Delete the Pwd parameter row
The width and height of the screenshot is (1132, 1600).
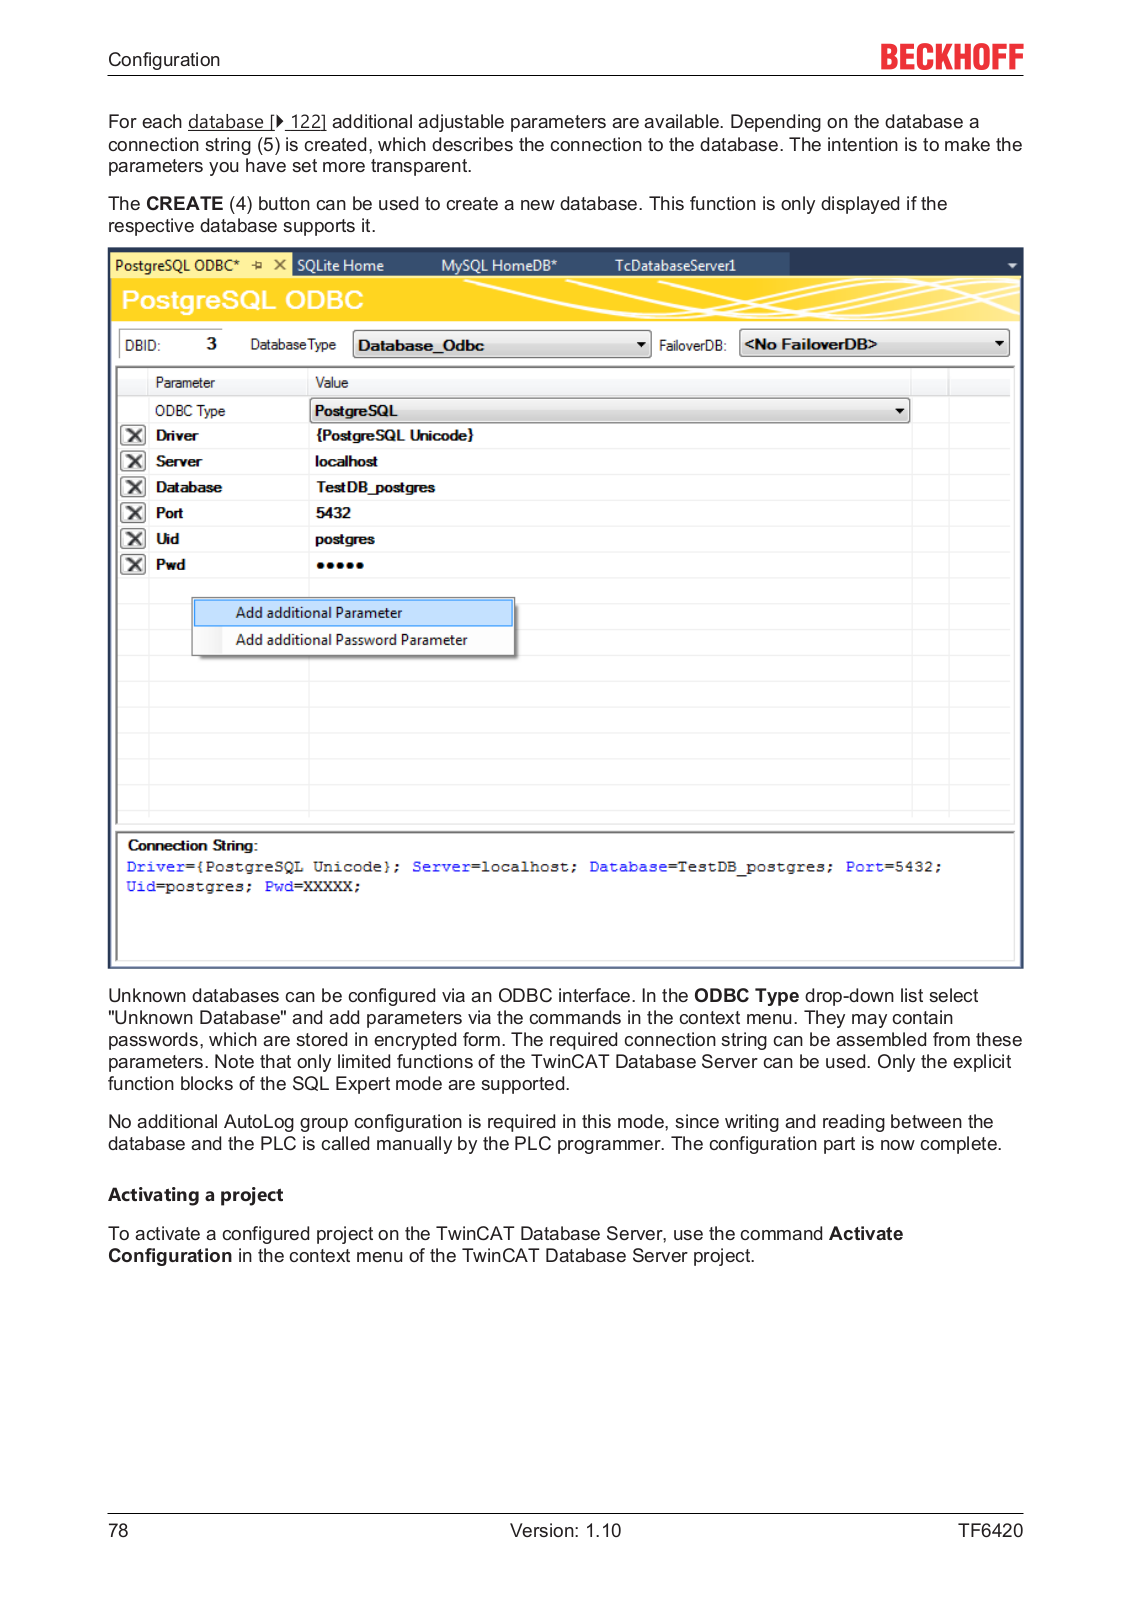(133, 565)
